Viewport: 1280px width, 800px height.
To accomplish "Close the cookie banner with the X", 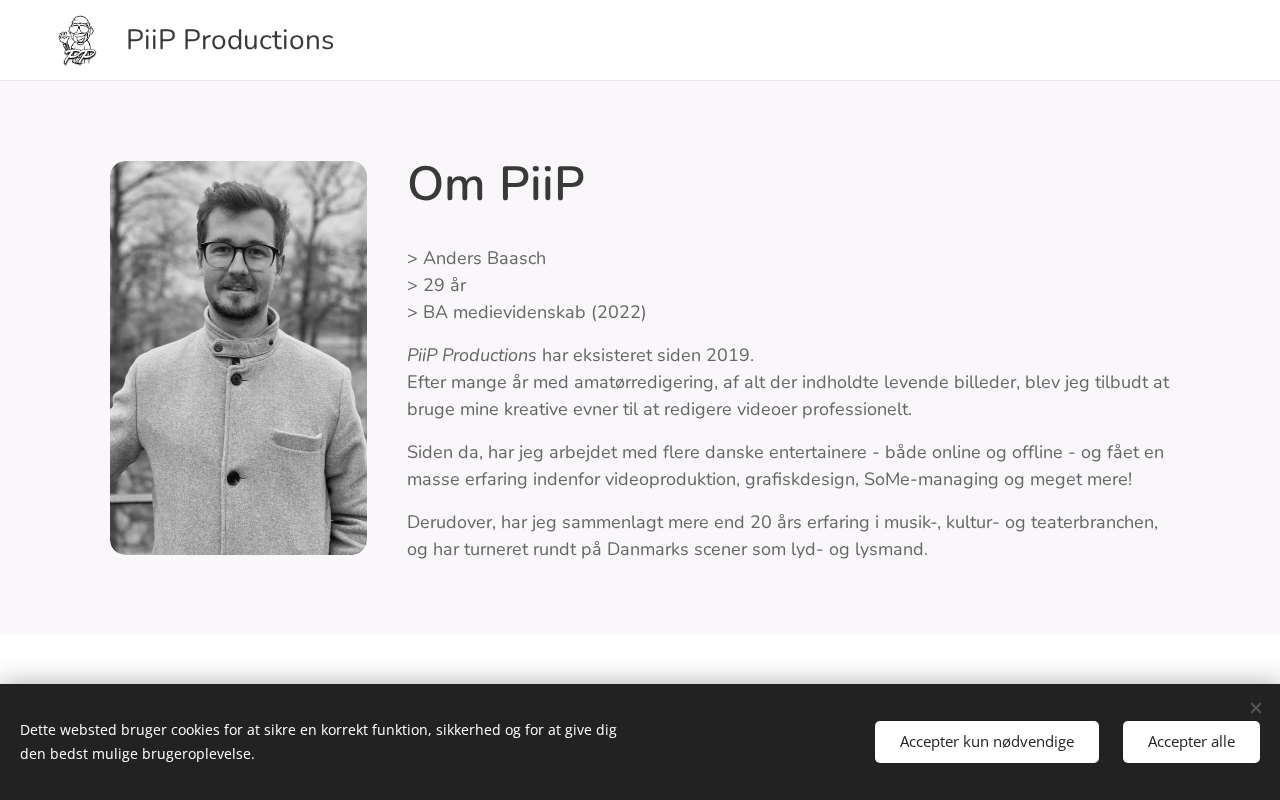I will coord(1255,708).
